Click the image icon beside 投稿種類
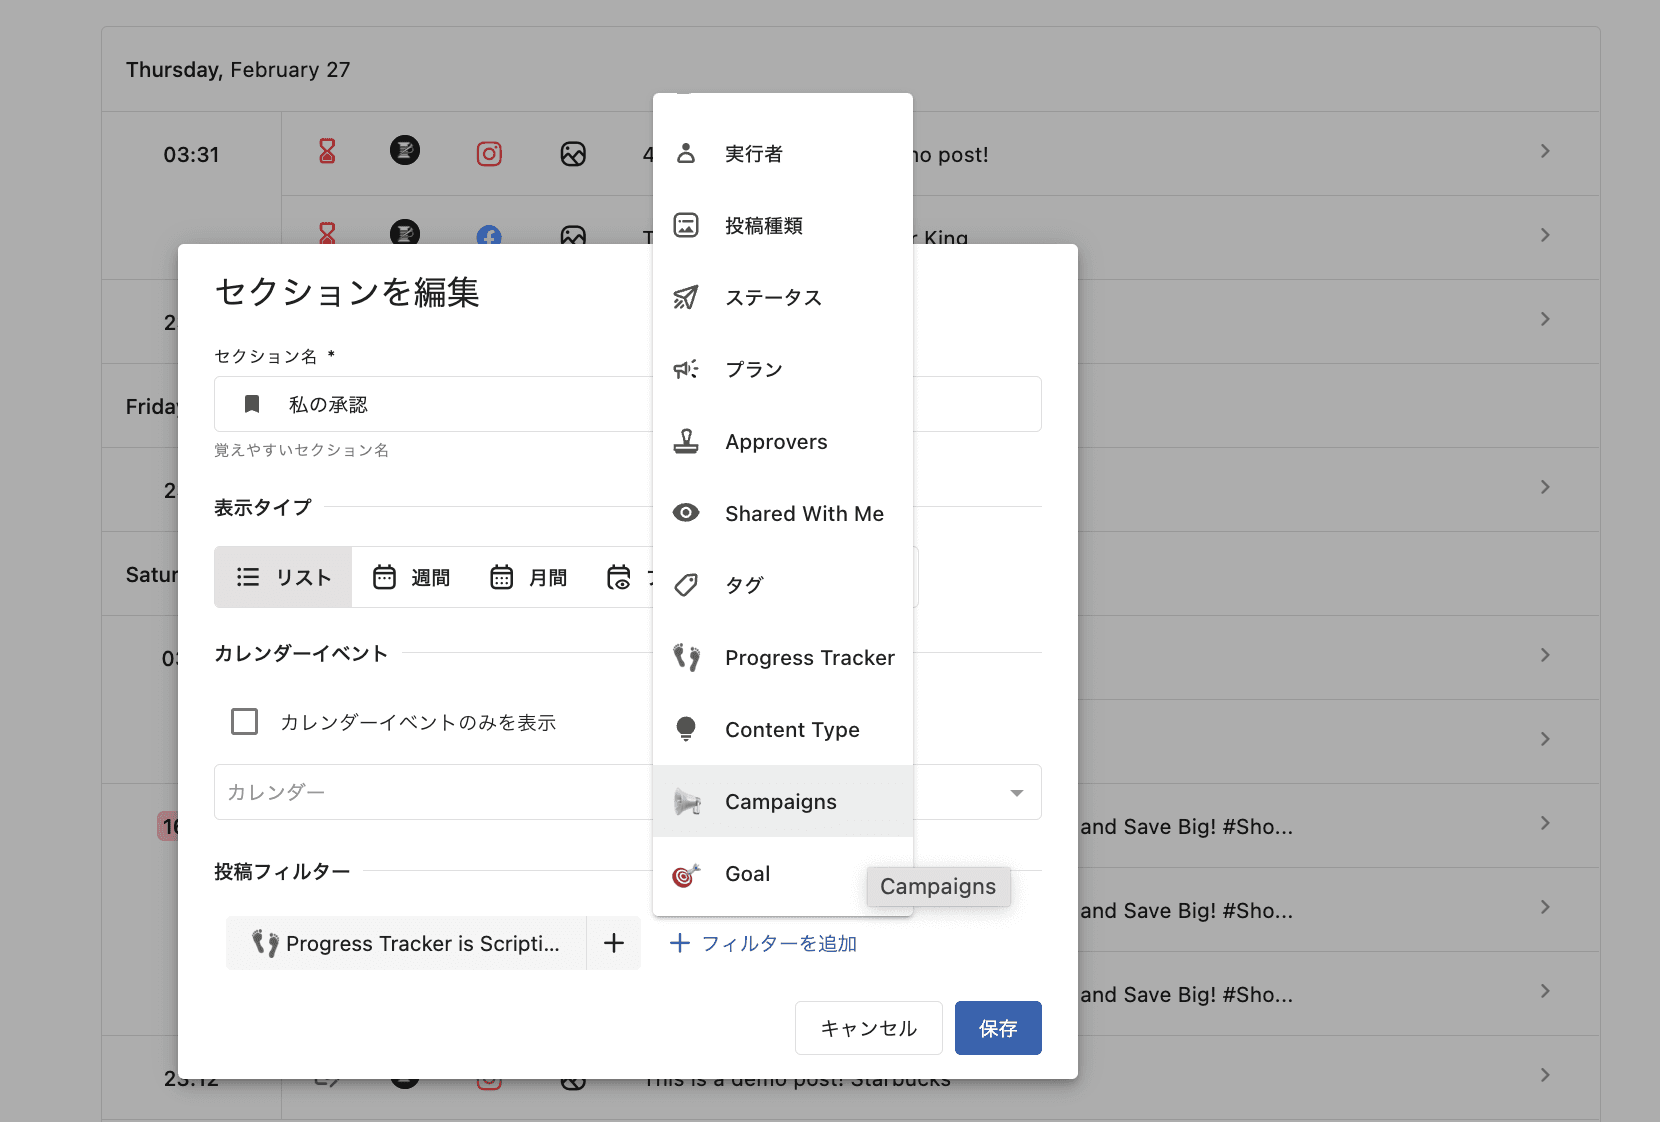 coord(686,225)
